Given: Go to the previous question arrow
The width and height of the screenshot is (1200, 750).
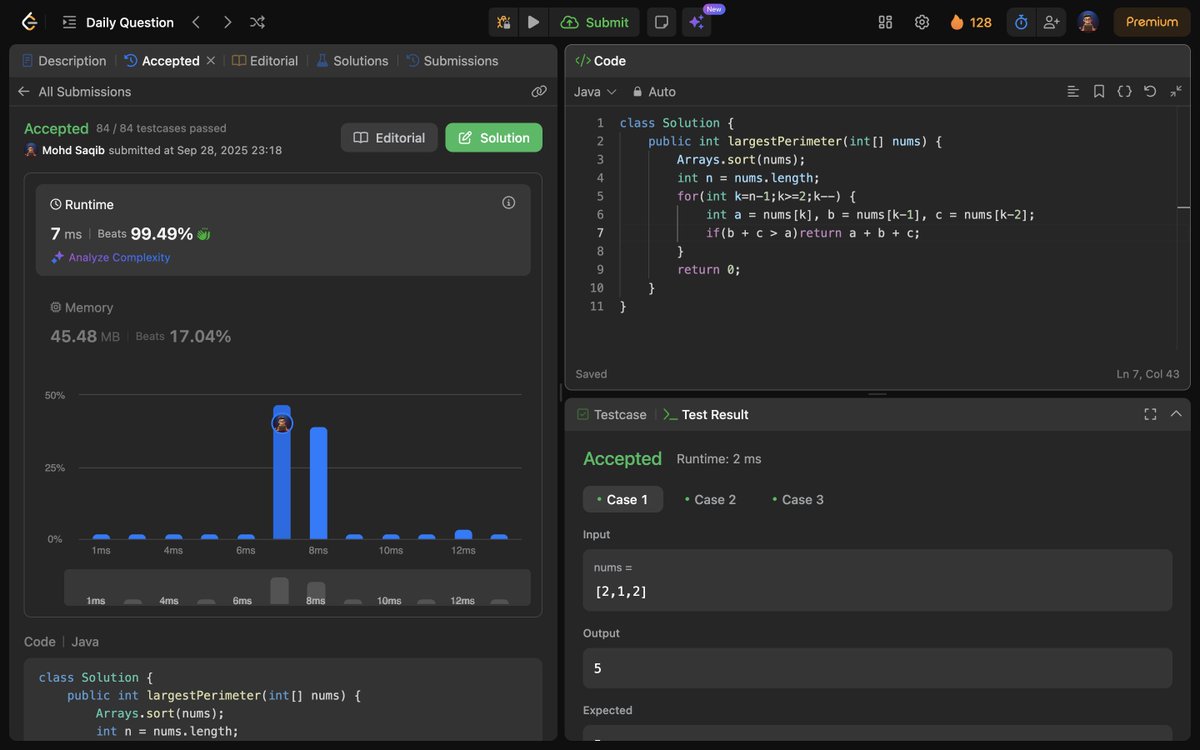Looking at the screenshot, I should [x=196, y=22].
